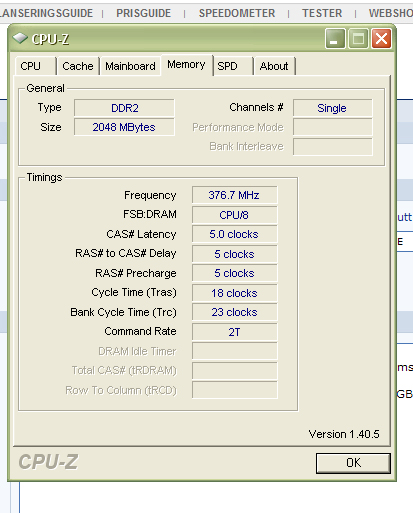
Task: Open the SPD tab
Action: 233,66
